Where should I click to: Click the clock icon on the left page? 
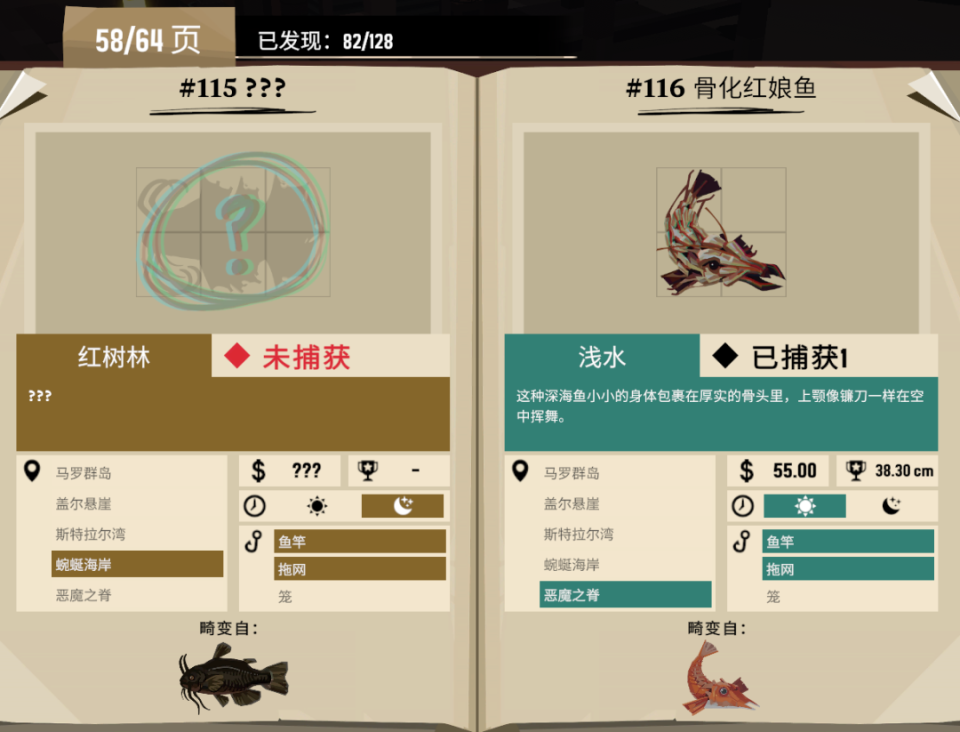tap(255, 506)
